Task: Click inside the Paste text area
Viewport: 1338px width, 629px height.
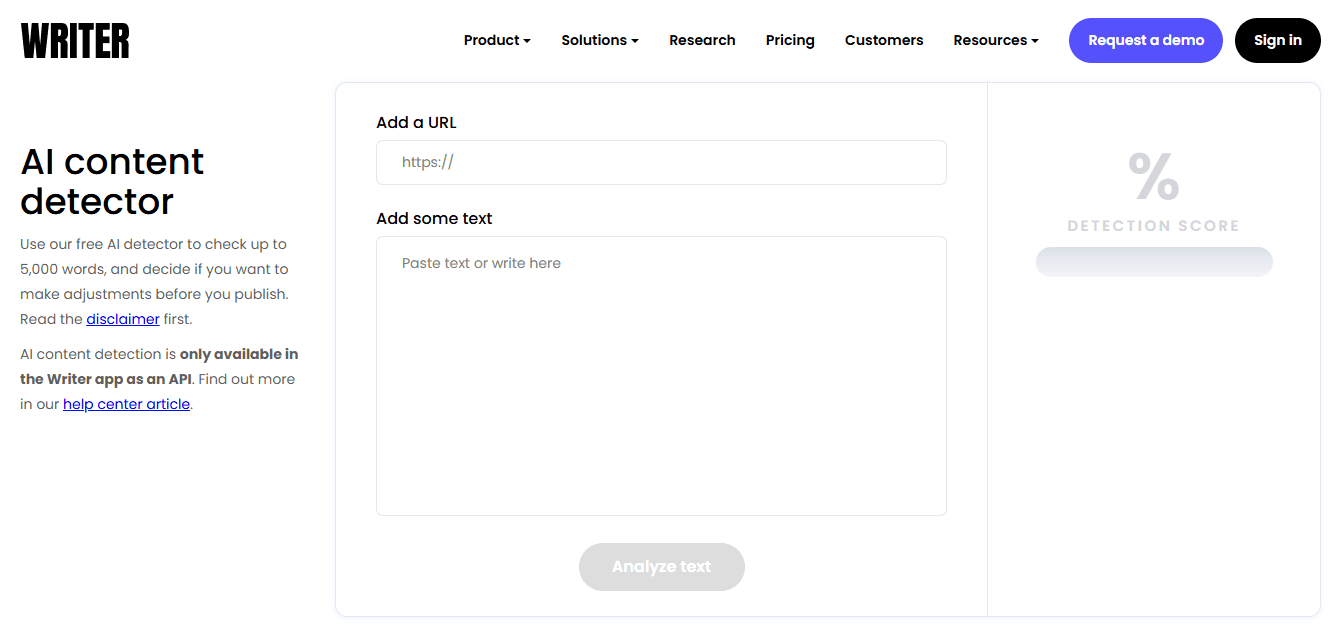Action: pos(661,376)
